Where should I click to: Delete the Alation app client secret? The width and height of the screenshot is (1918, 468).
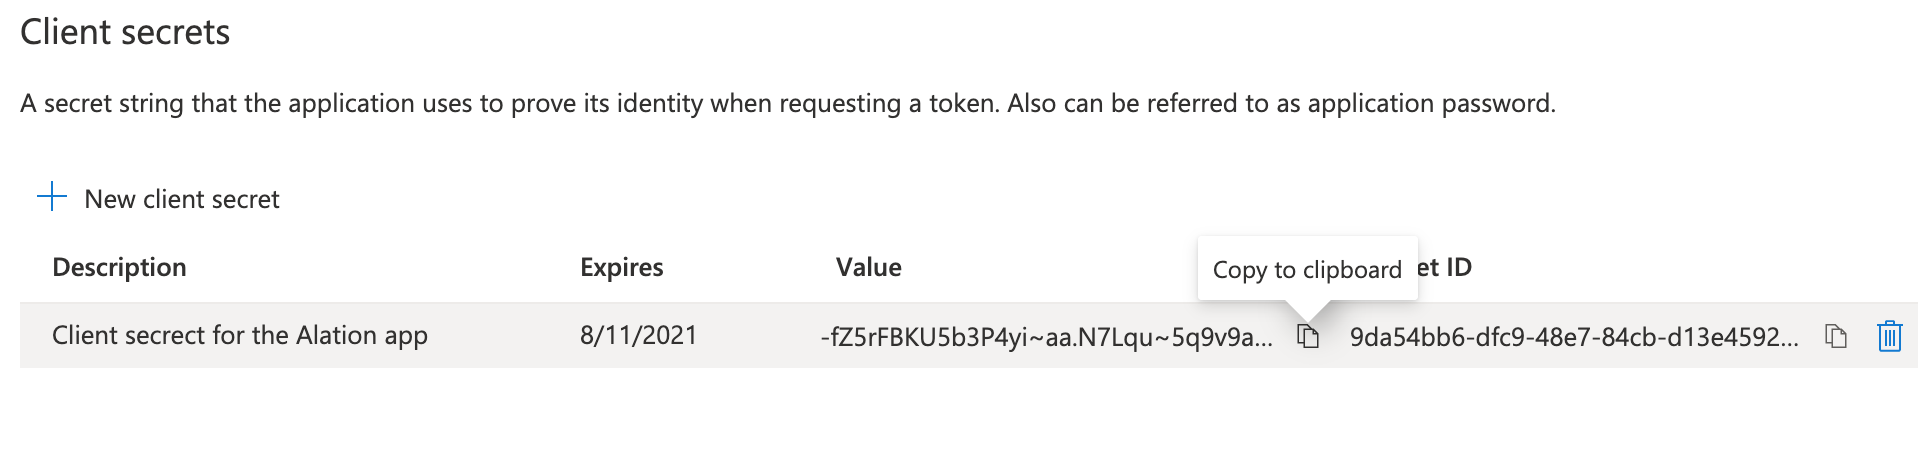(1889, 336)
